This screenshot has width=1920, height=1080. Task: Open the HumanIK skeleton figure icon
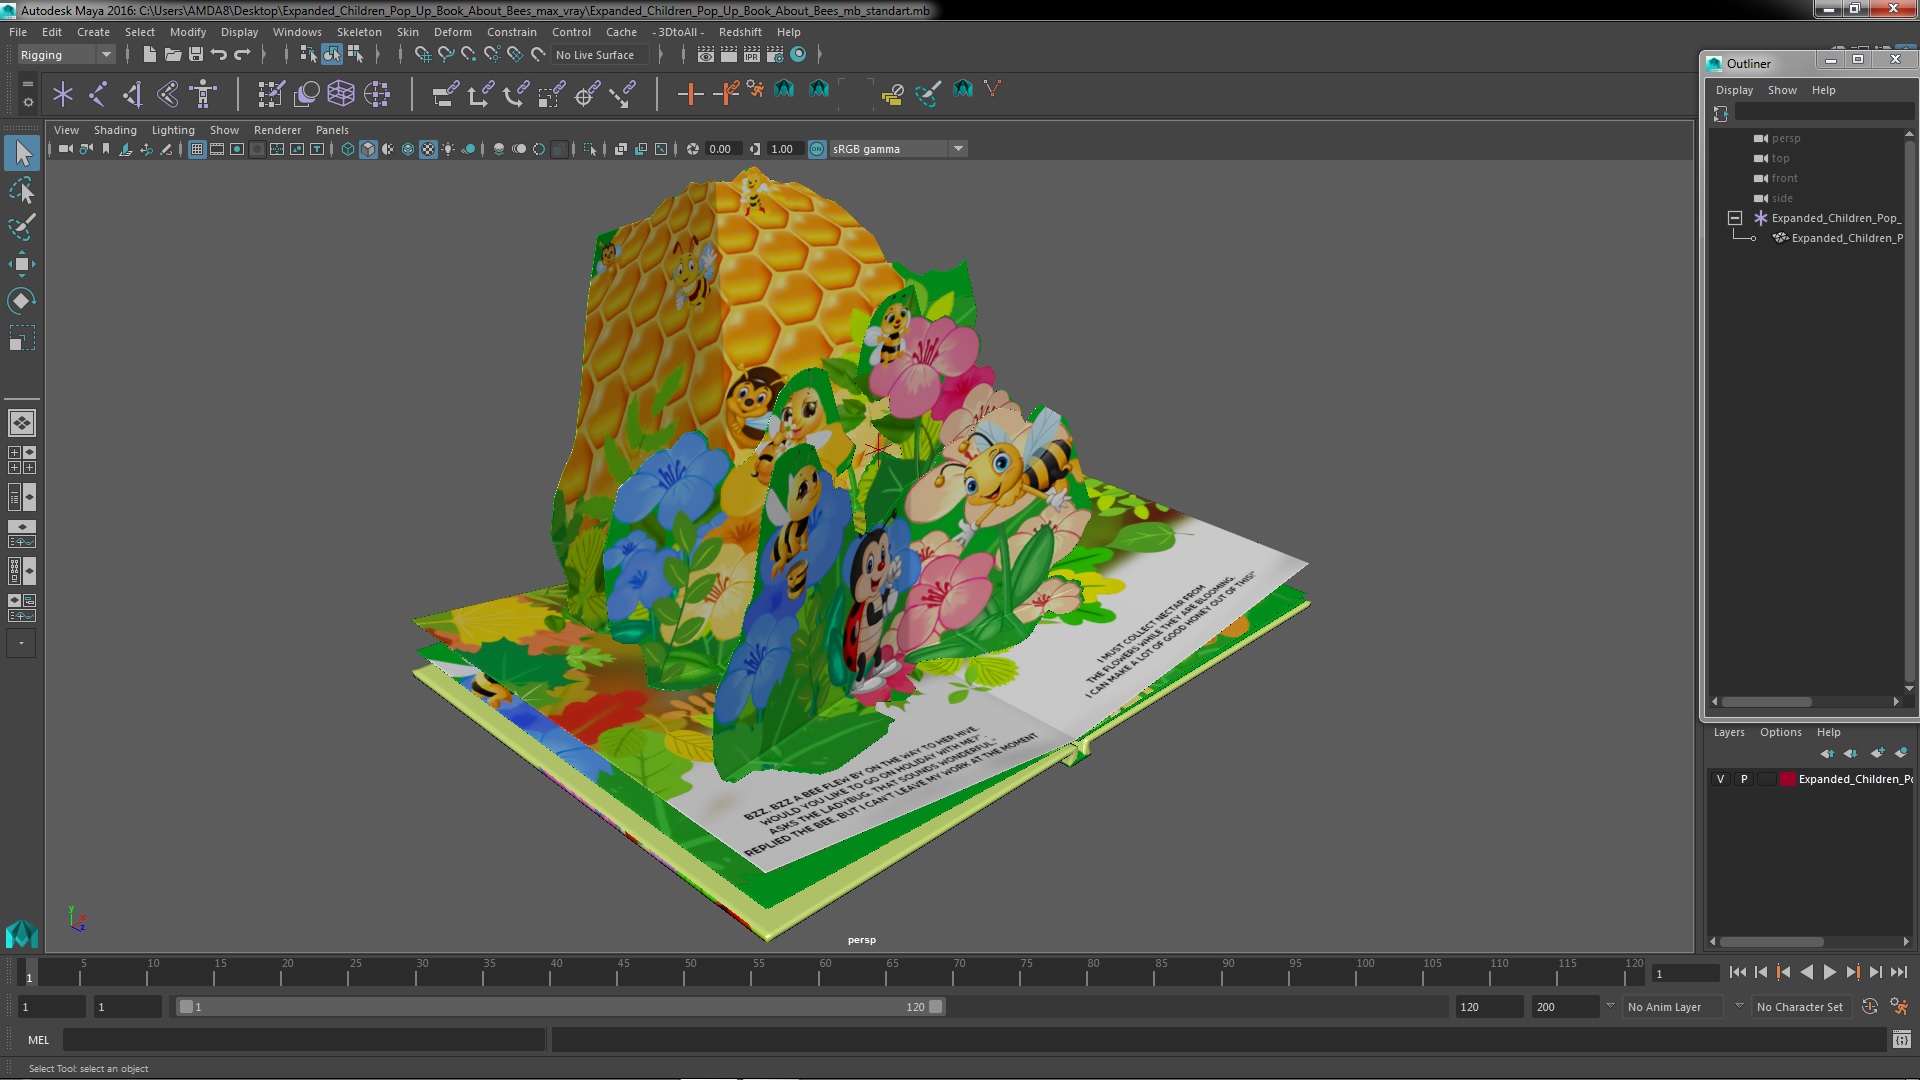pyautogui.click(x=203, y=94)
